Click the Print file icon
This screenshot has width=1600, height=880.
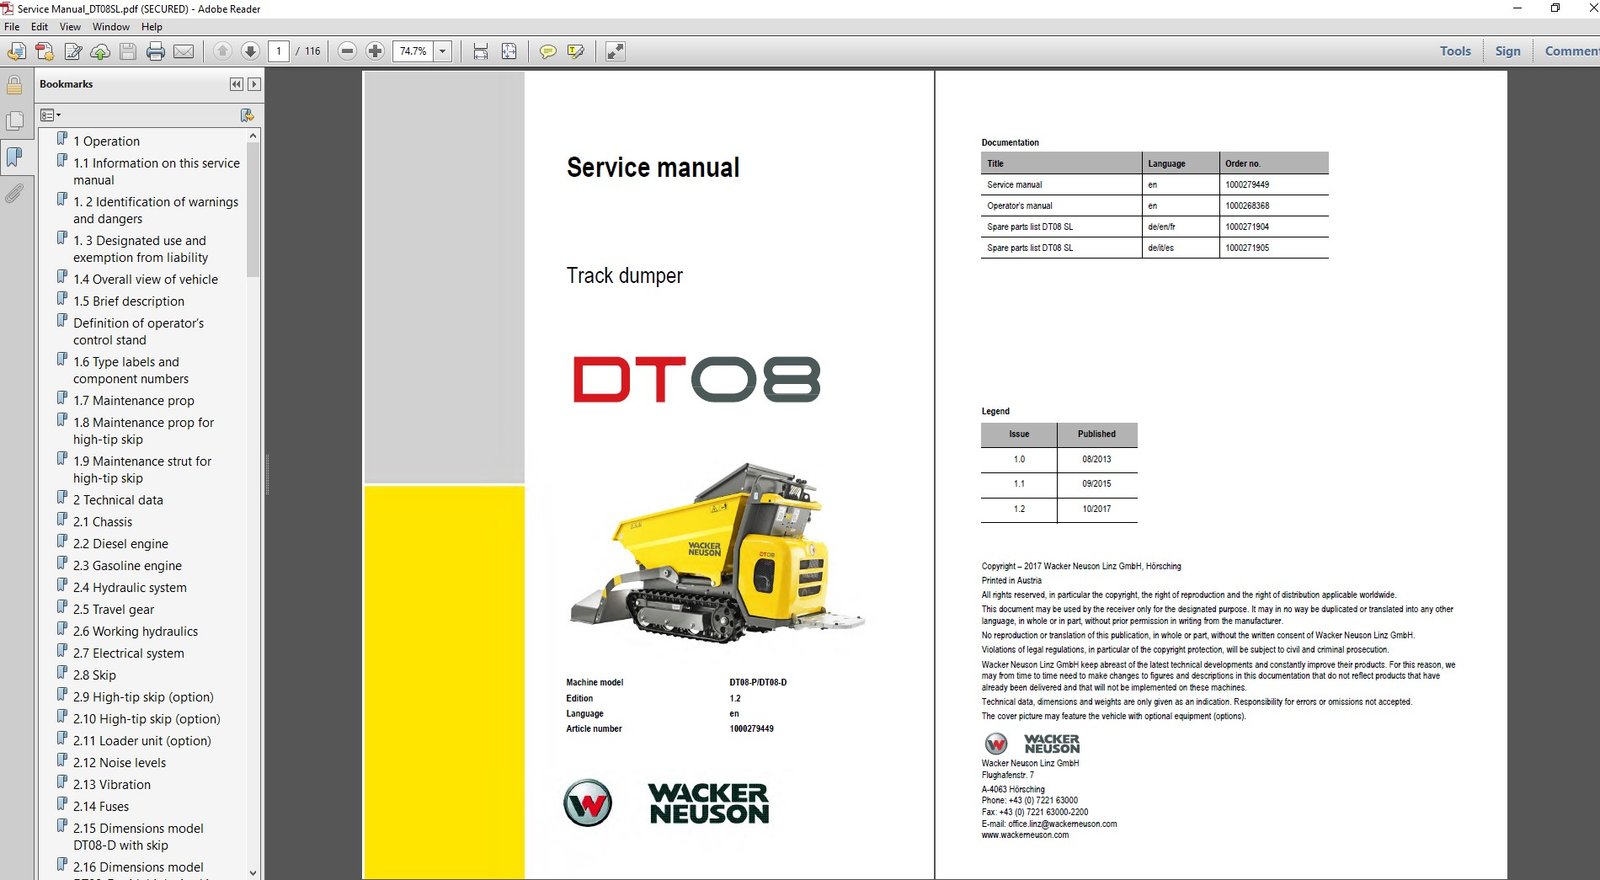click(155, 51)
